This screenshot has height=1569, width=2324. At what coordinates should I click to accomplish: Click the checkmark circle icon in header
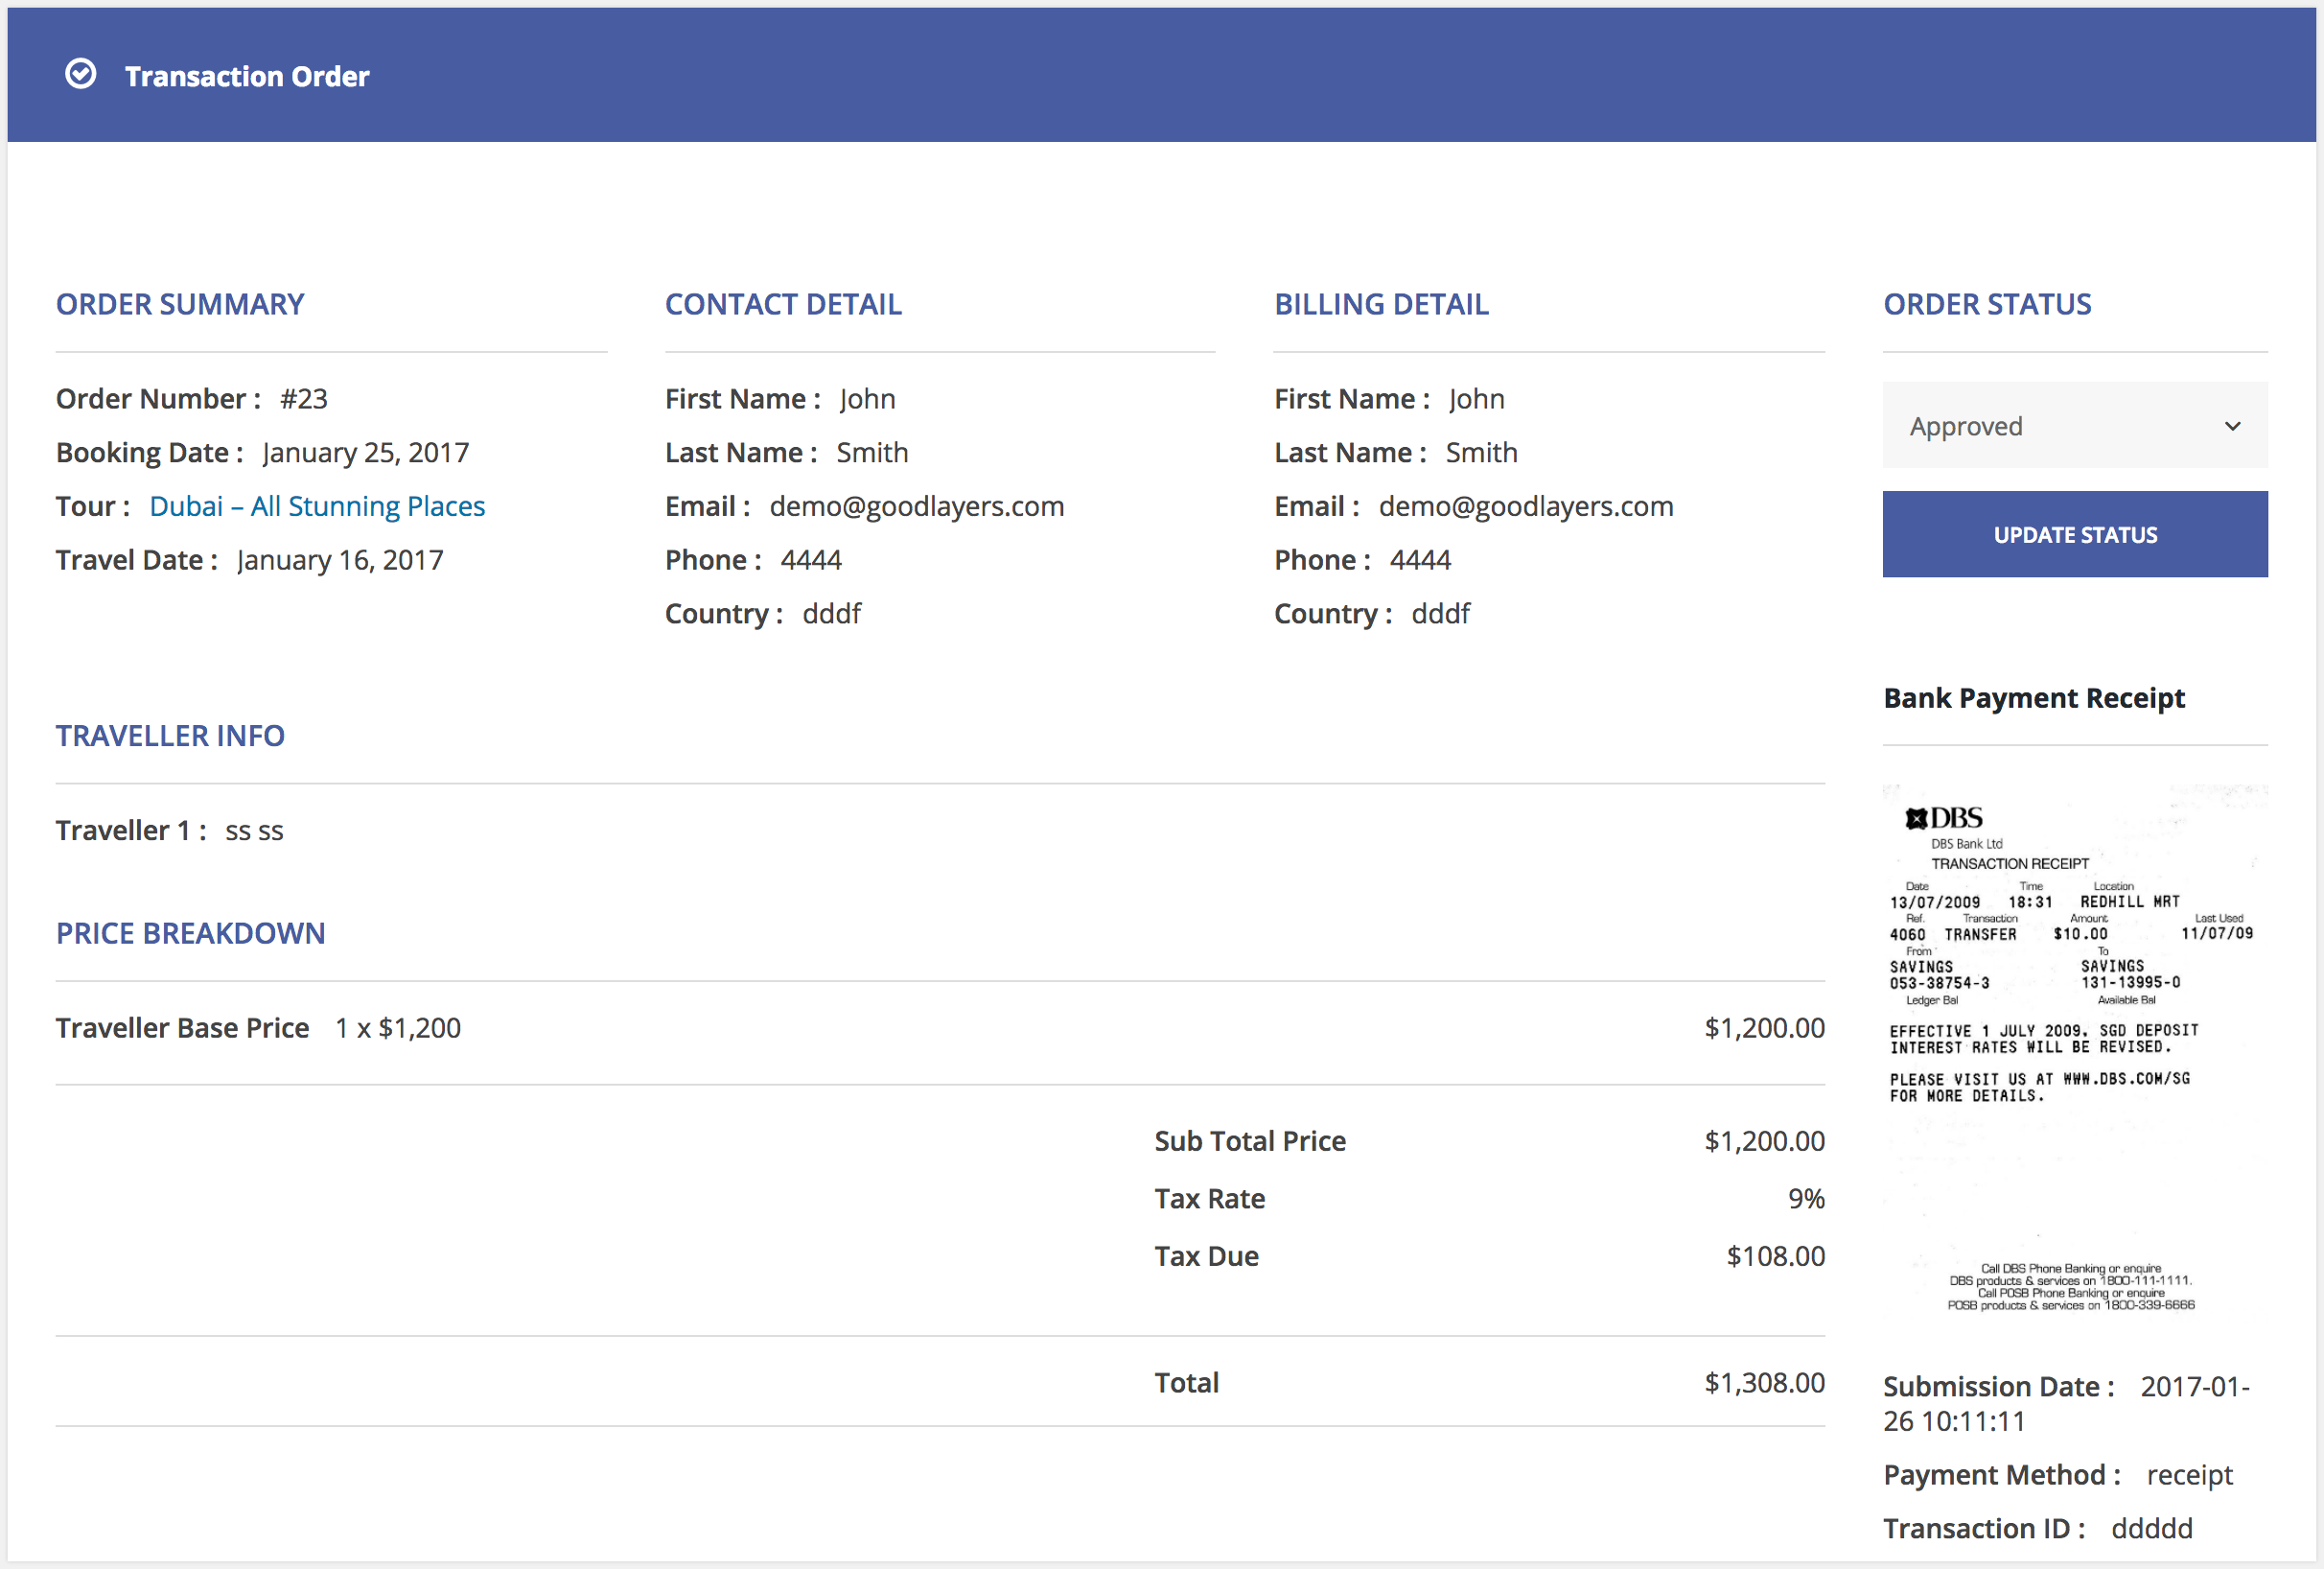click(x=80, y=74)
